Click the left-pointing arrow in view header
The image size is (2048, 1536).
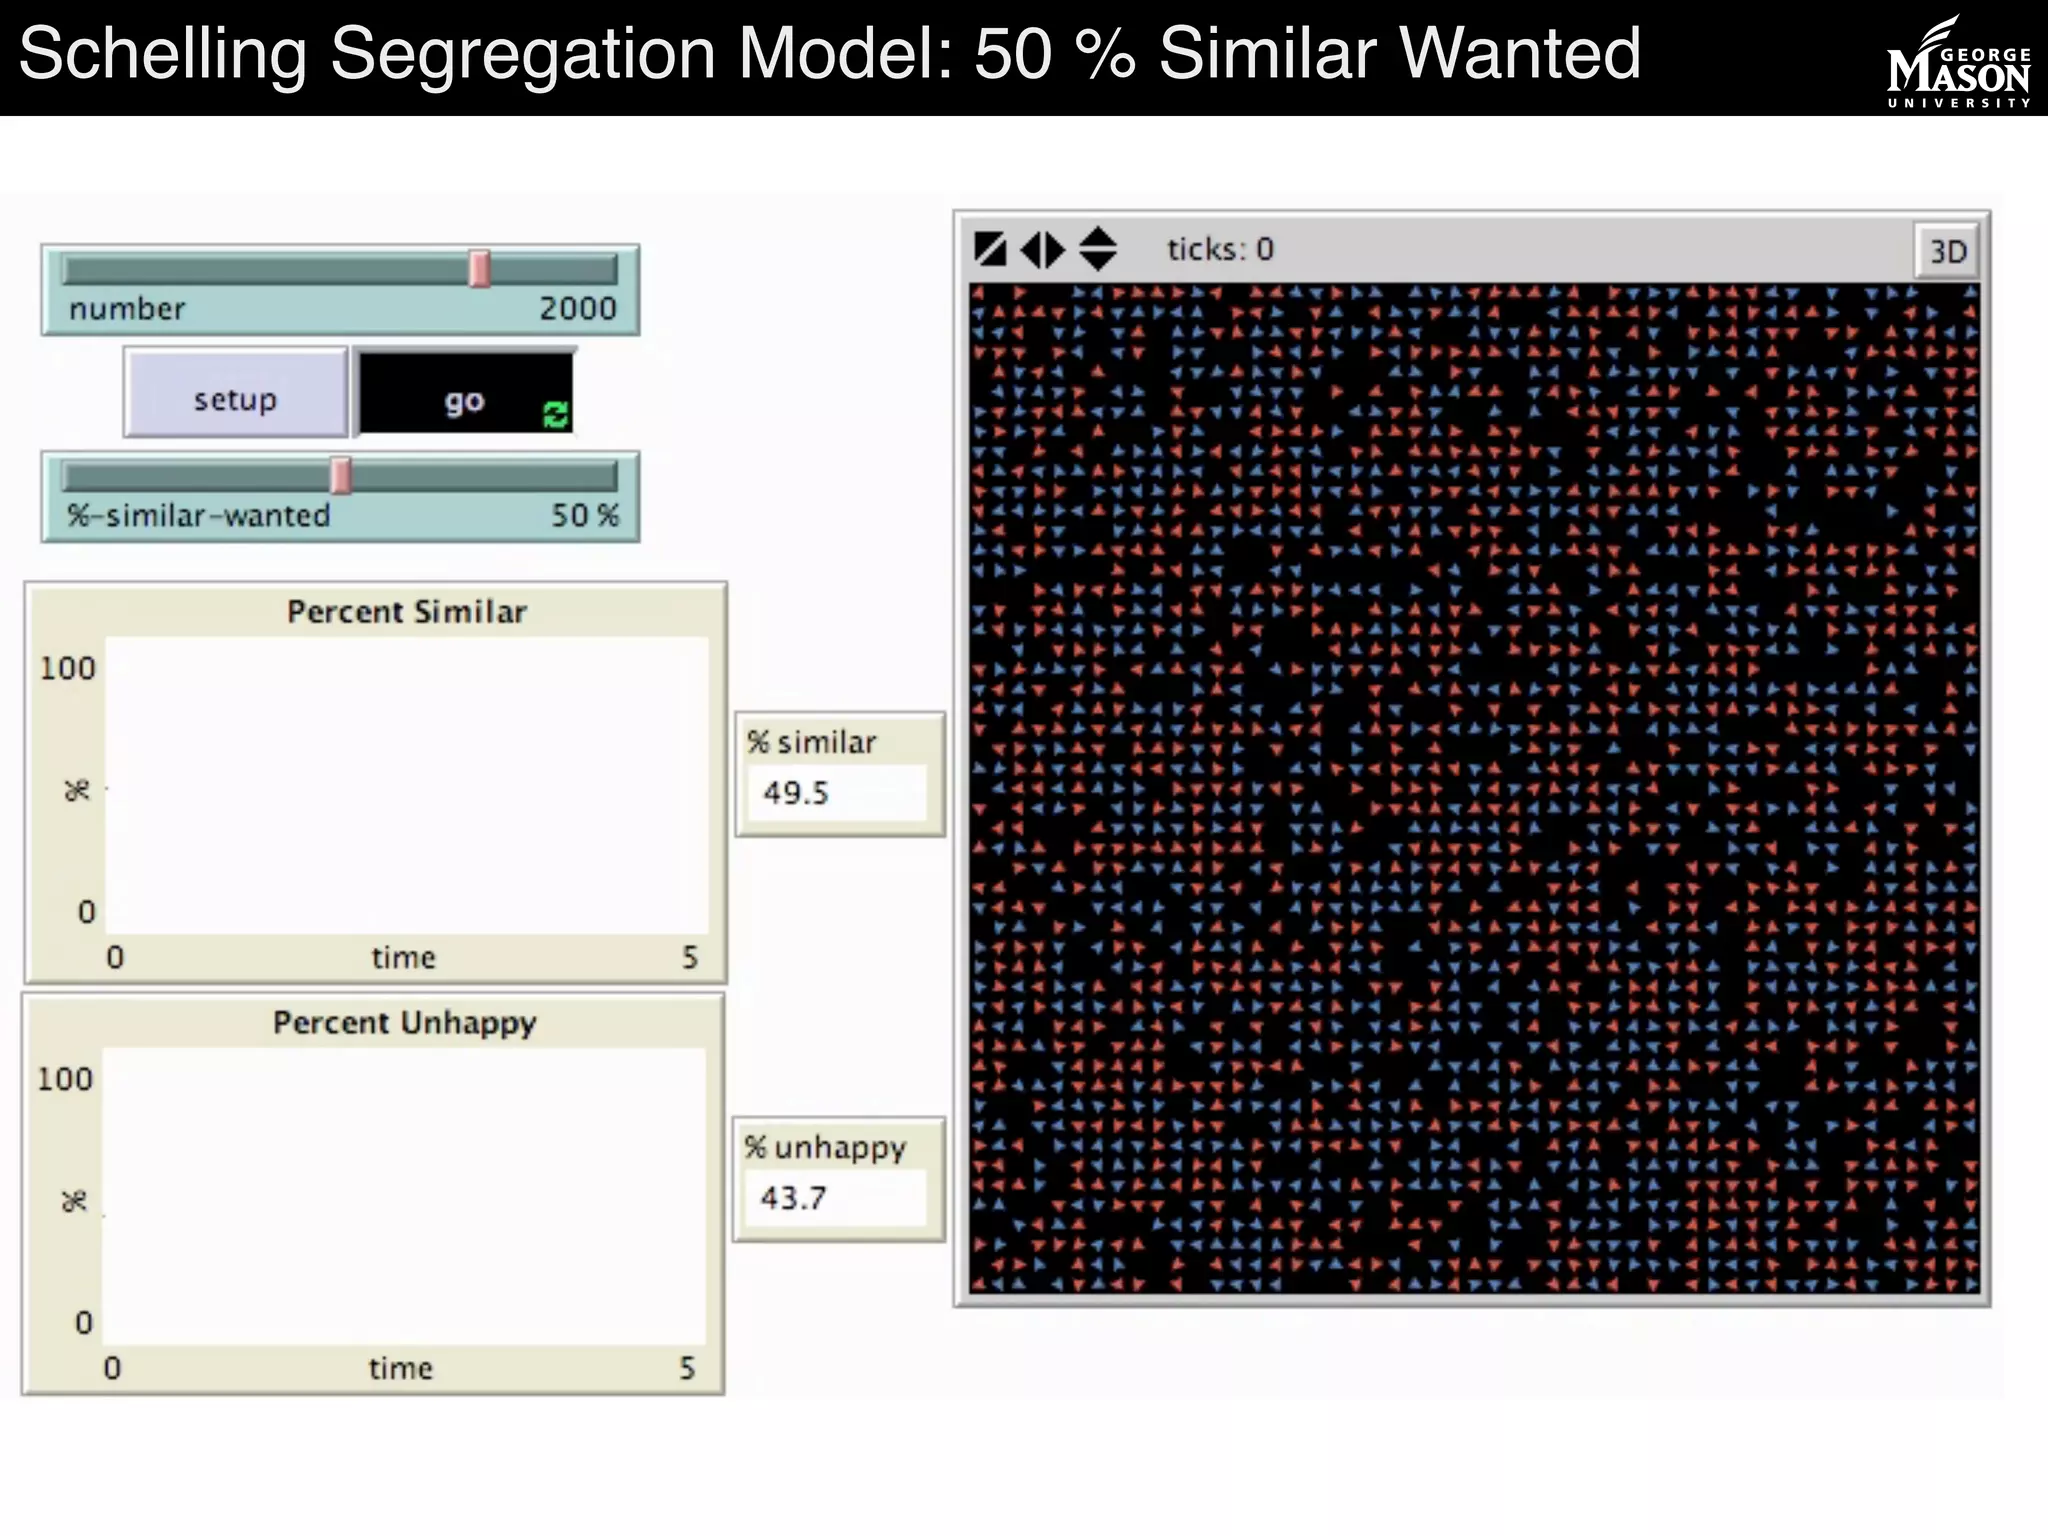click(x=1030, y=249)
